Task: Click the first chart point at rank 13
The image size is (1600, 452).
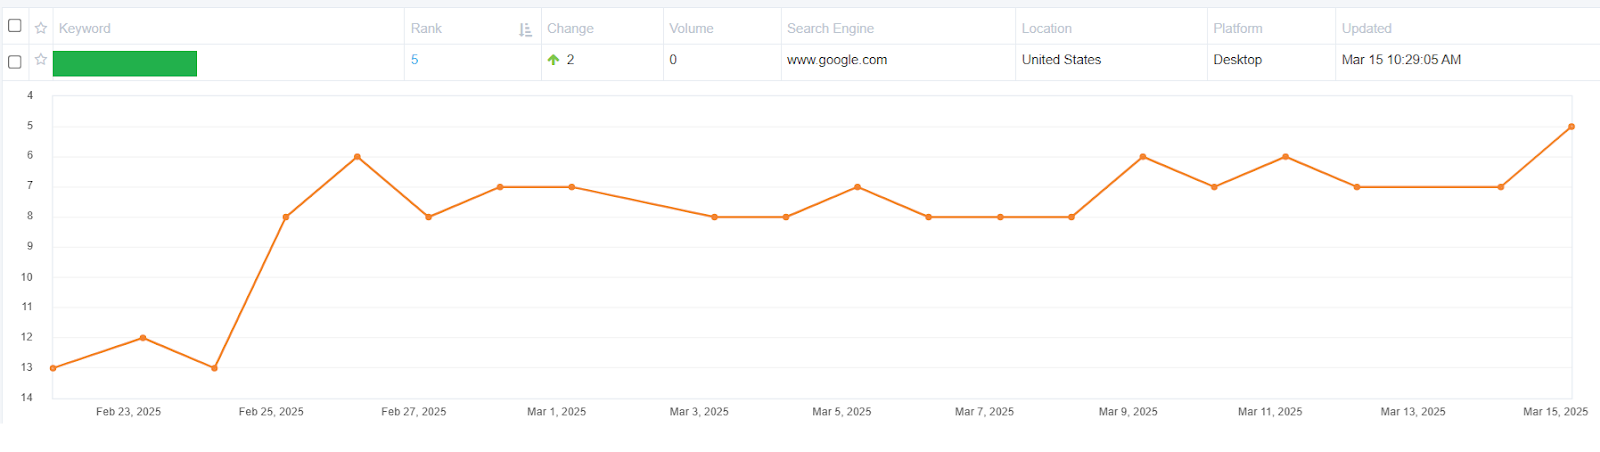Action: click(53, 368)
